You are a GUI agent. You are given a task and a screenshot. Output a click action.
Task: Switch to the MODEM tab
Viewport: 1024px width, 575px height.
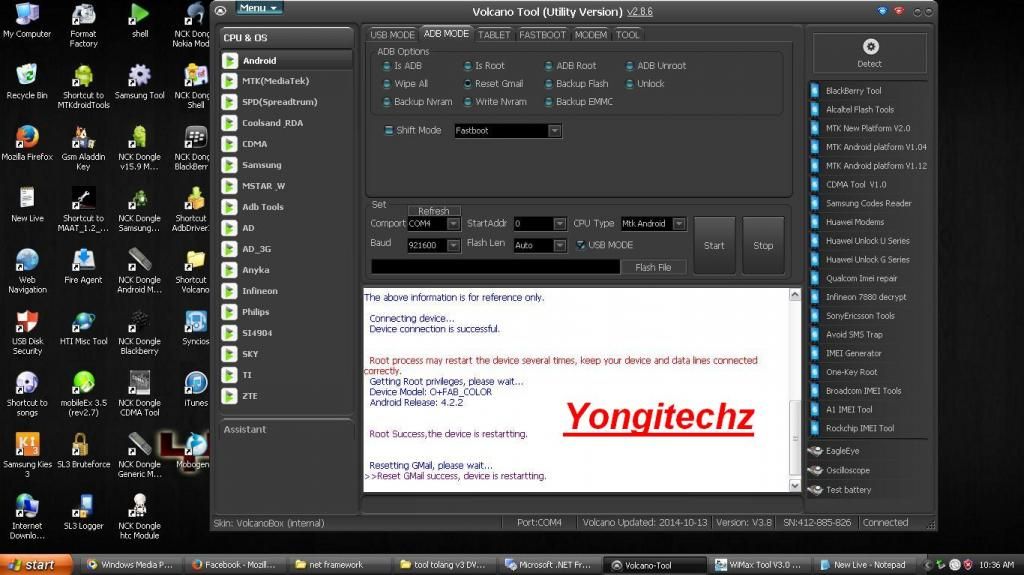pyautogui.click(x=590, y=35)
